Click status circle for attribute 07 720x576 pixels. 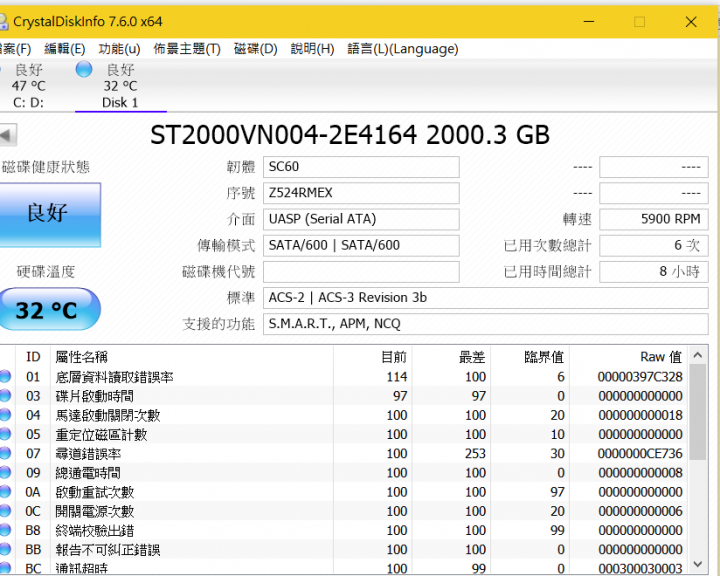point(5,453)
